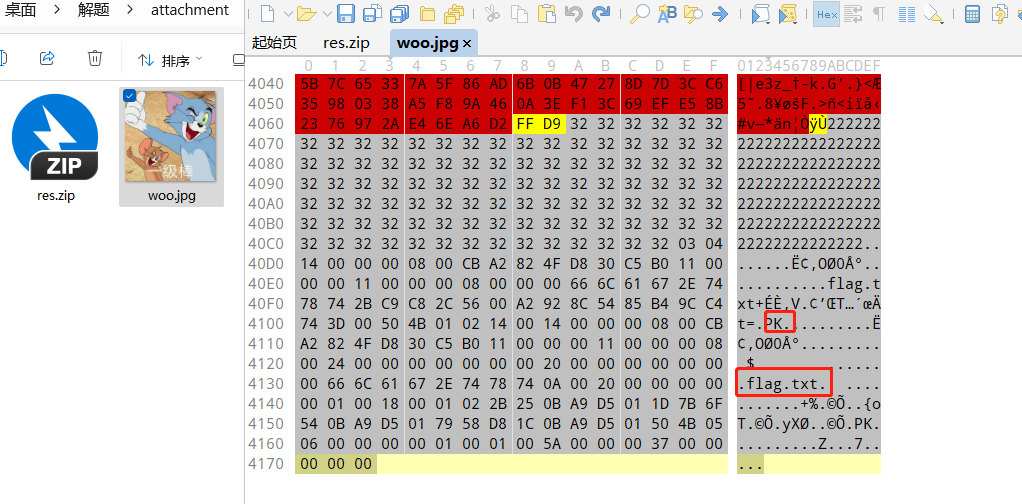Click the stacked folders toolbar icon
1022x504 pixels.
click(453, 14)
